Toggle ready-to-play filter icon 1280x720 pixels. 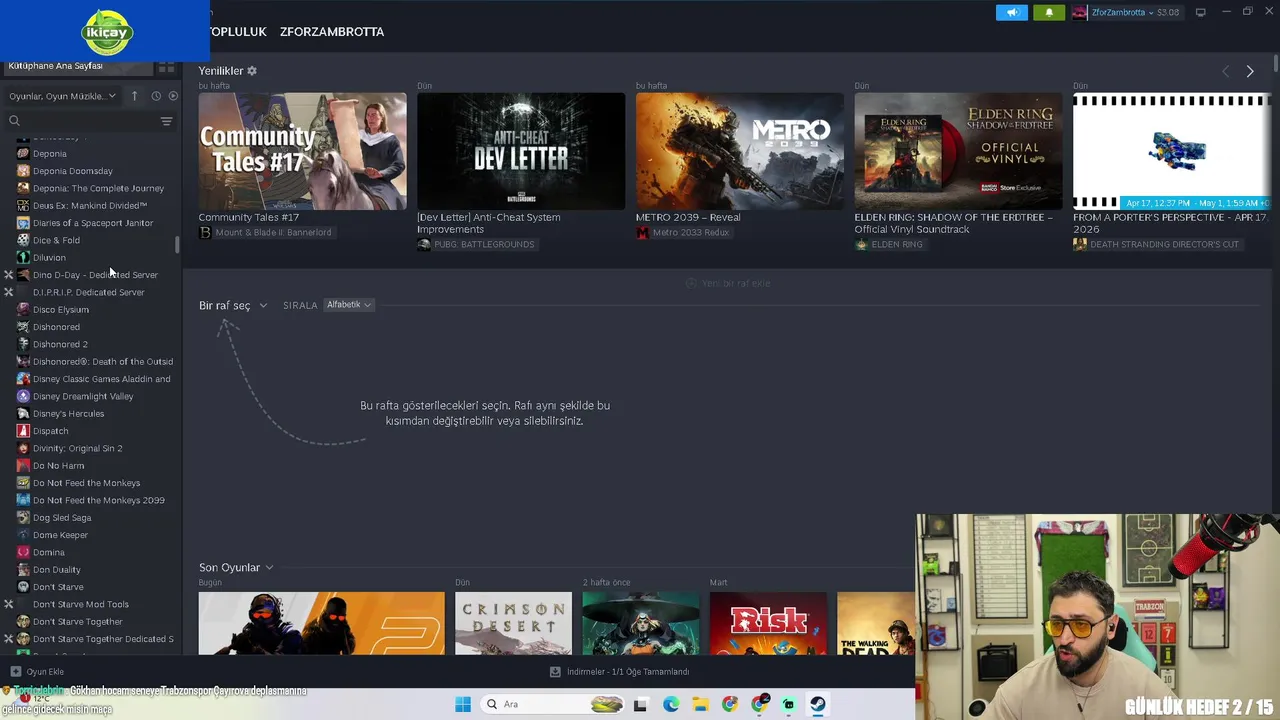click(x=173, y=96)
